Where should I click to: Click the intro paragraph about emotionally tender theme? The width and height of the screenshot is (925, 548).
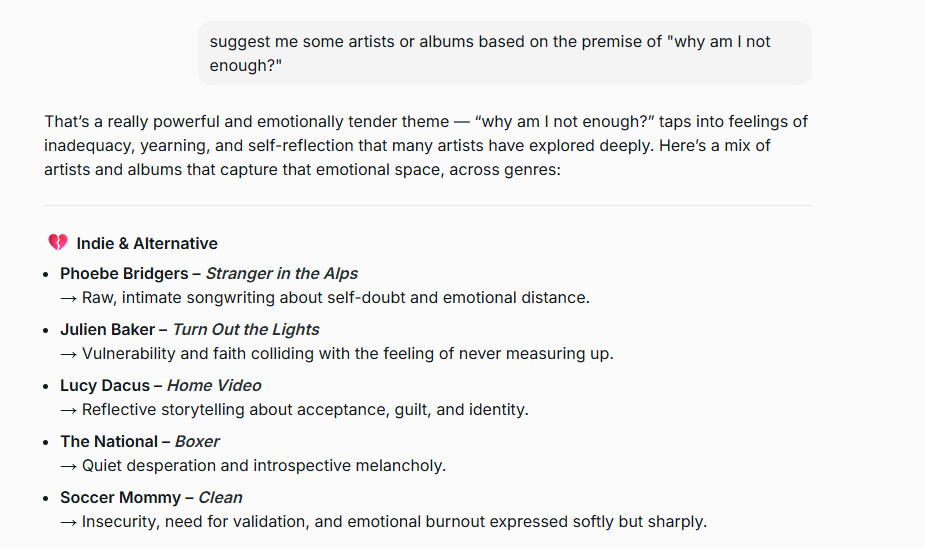pyautogui.click(x=426, y=145)
